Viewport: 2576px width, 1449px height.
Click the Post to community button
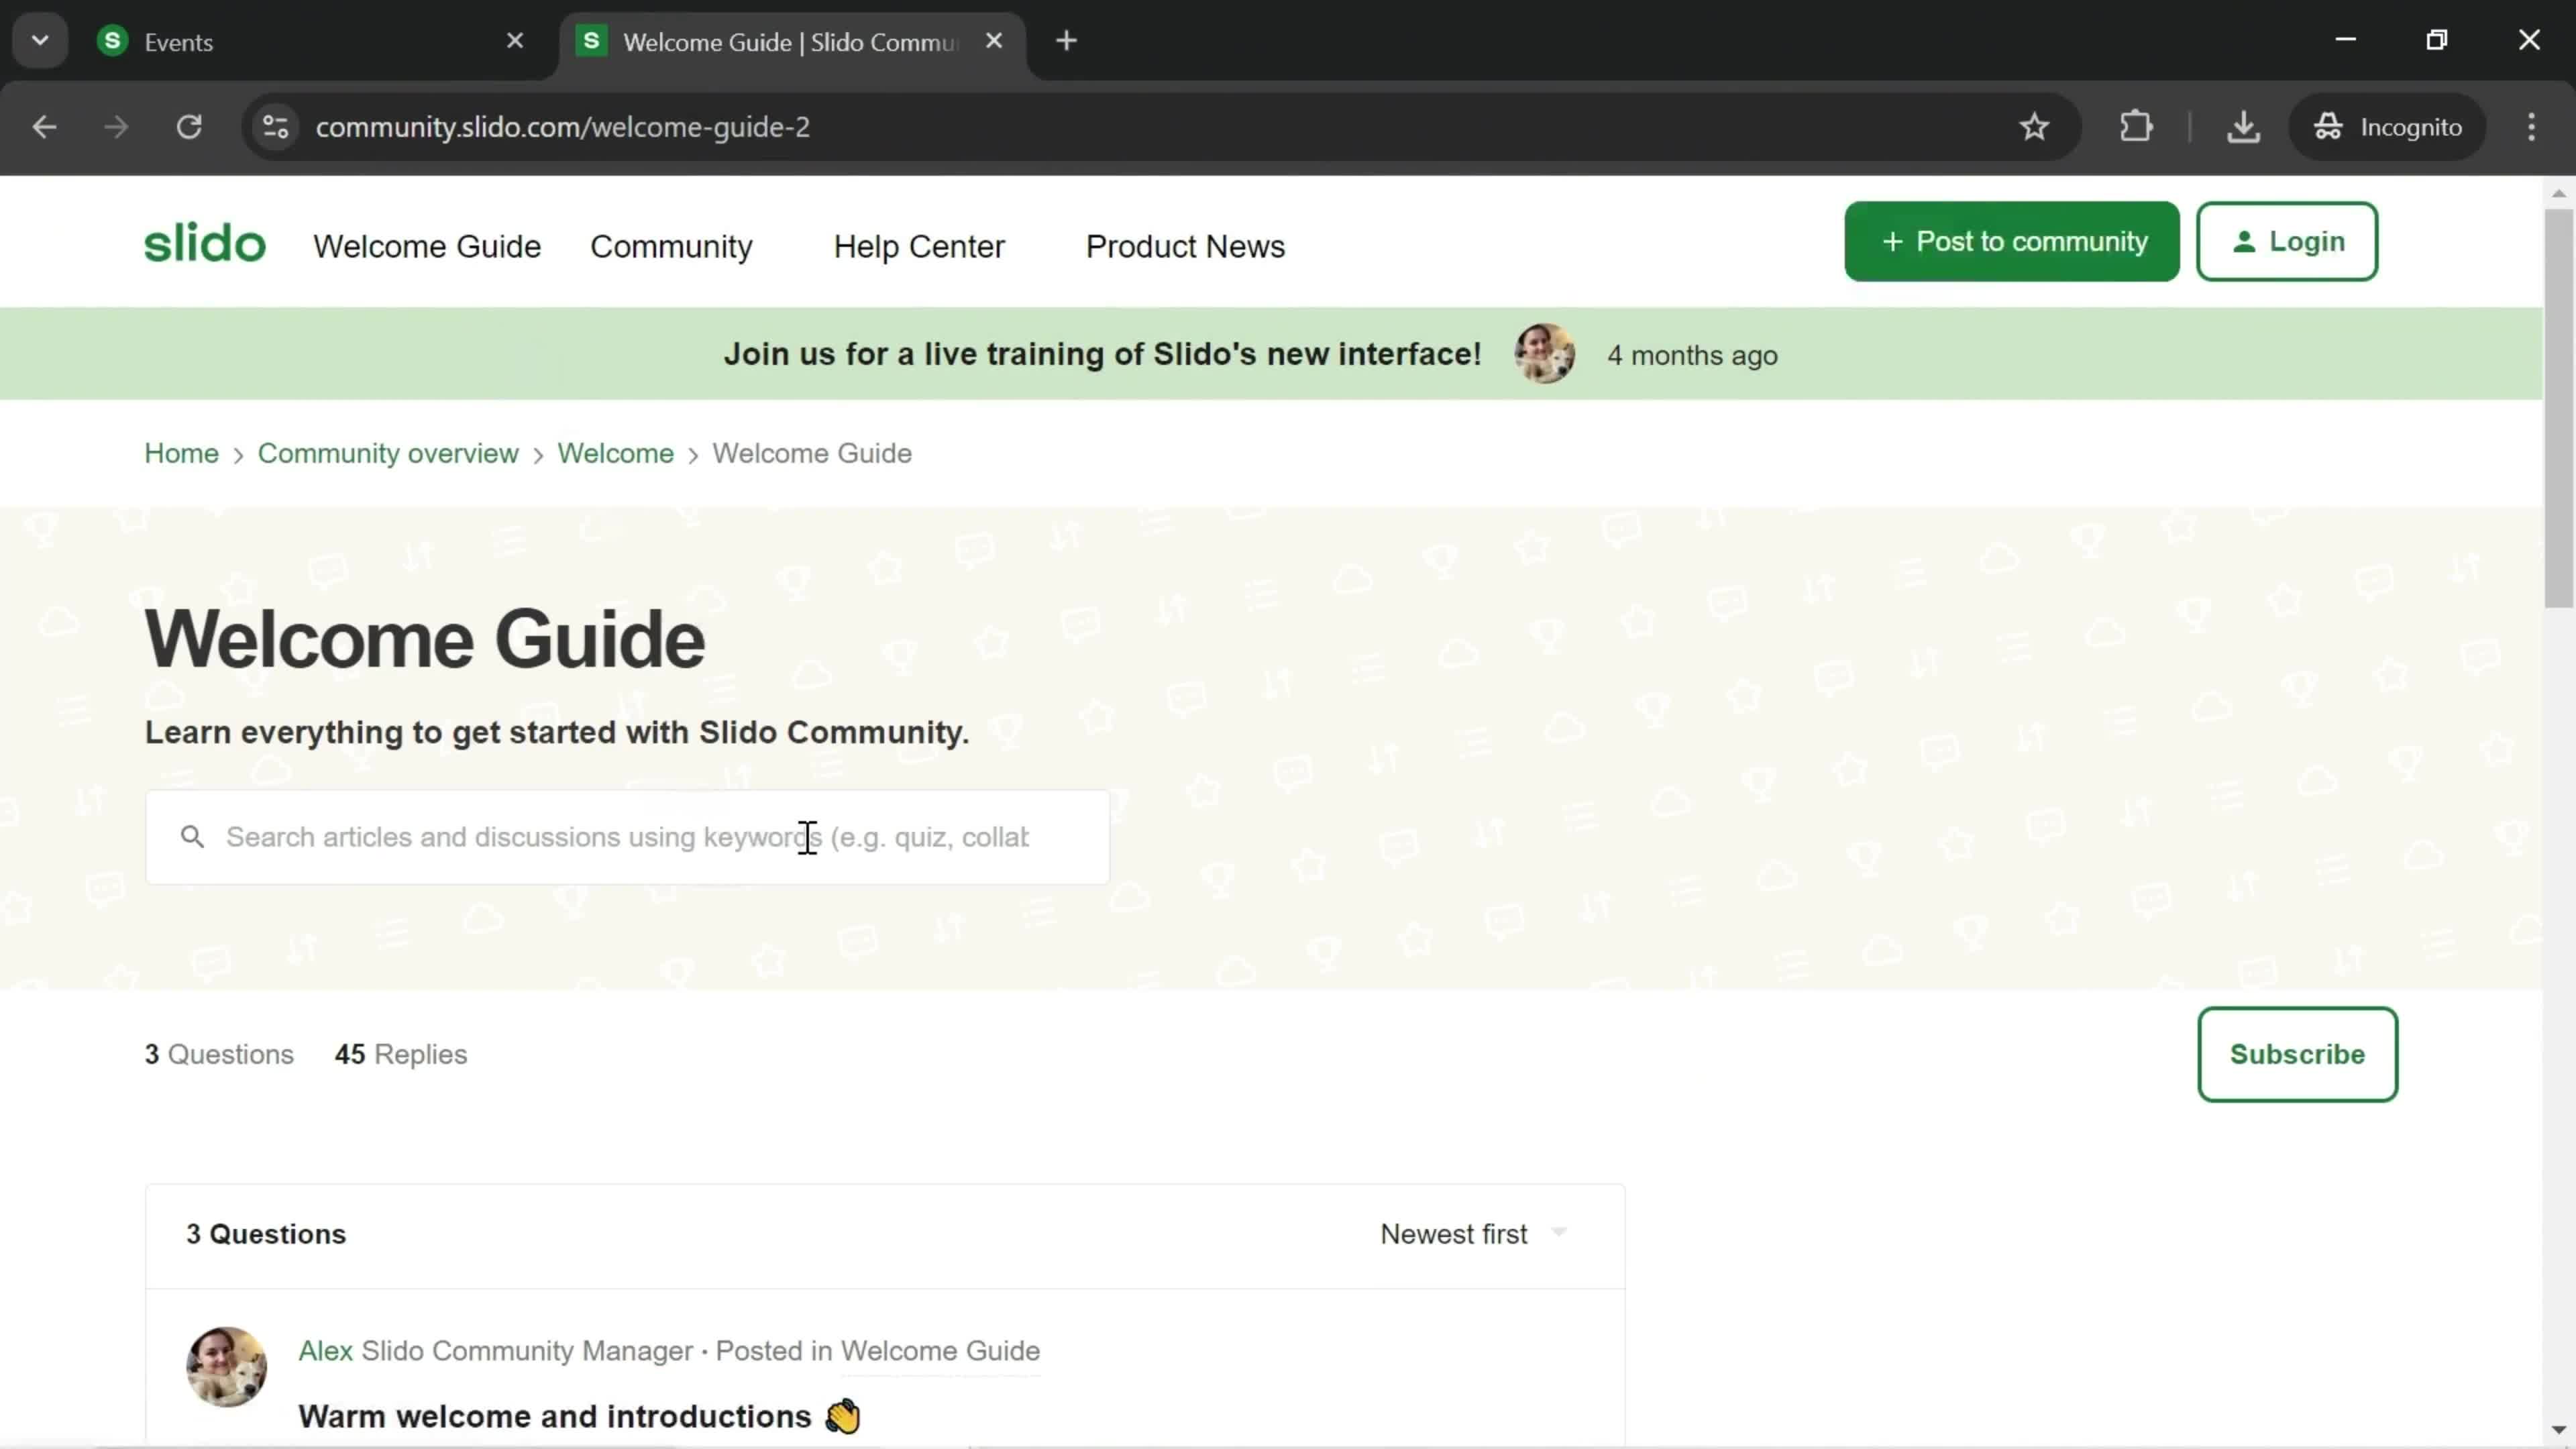pos(2015,242)
